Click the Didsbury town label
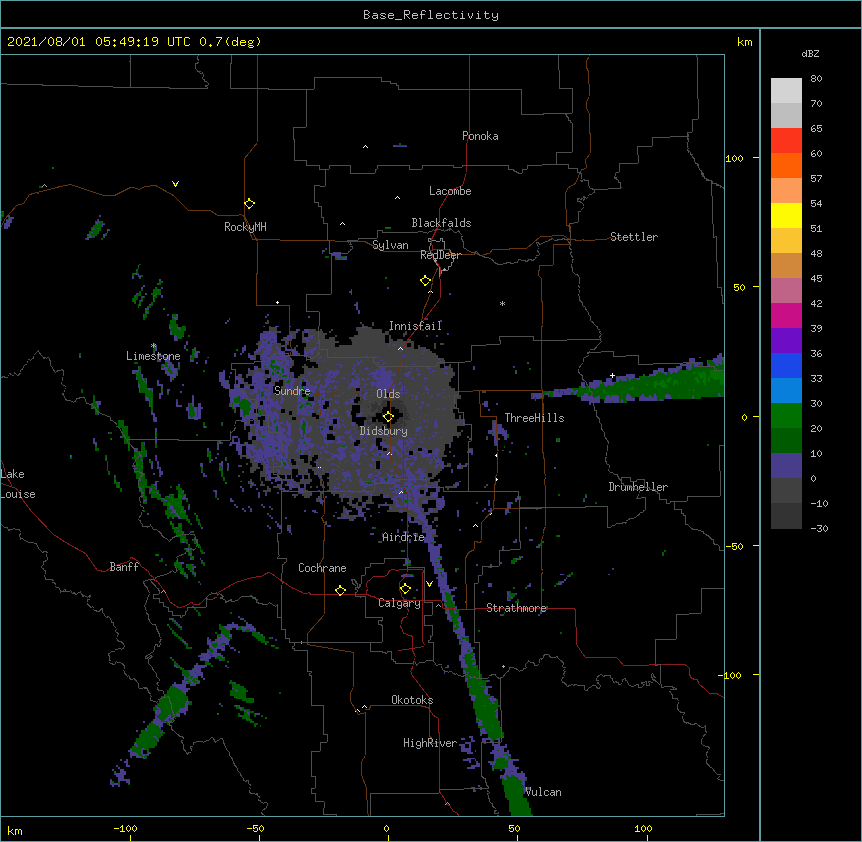862x842 pixels. tap(384, 431)
